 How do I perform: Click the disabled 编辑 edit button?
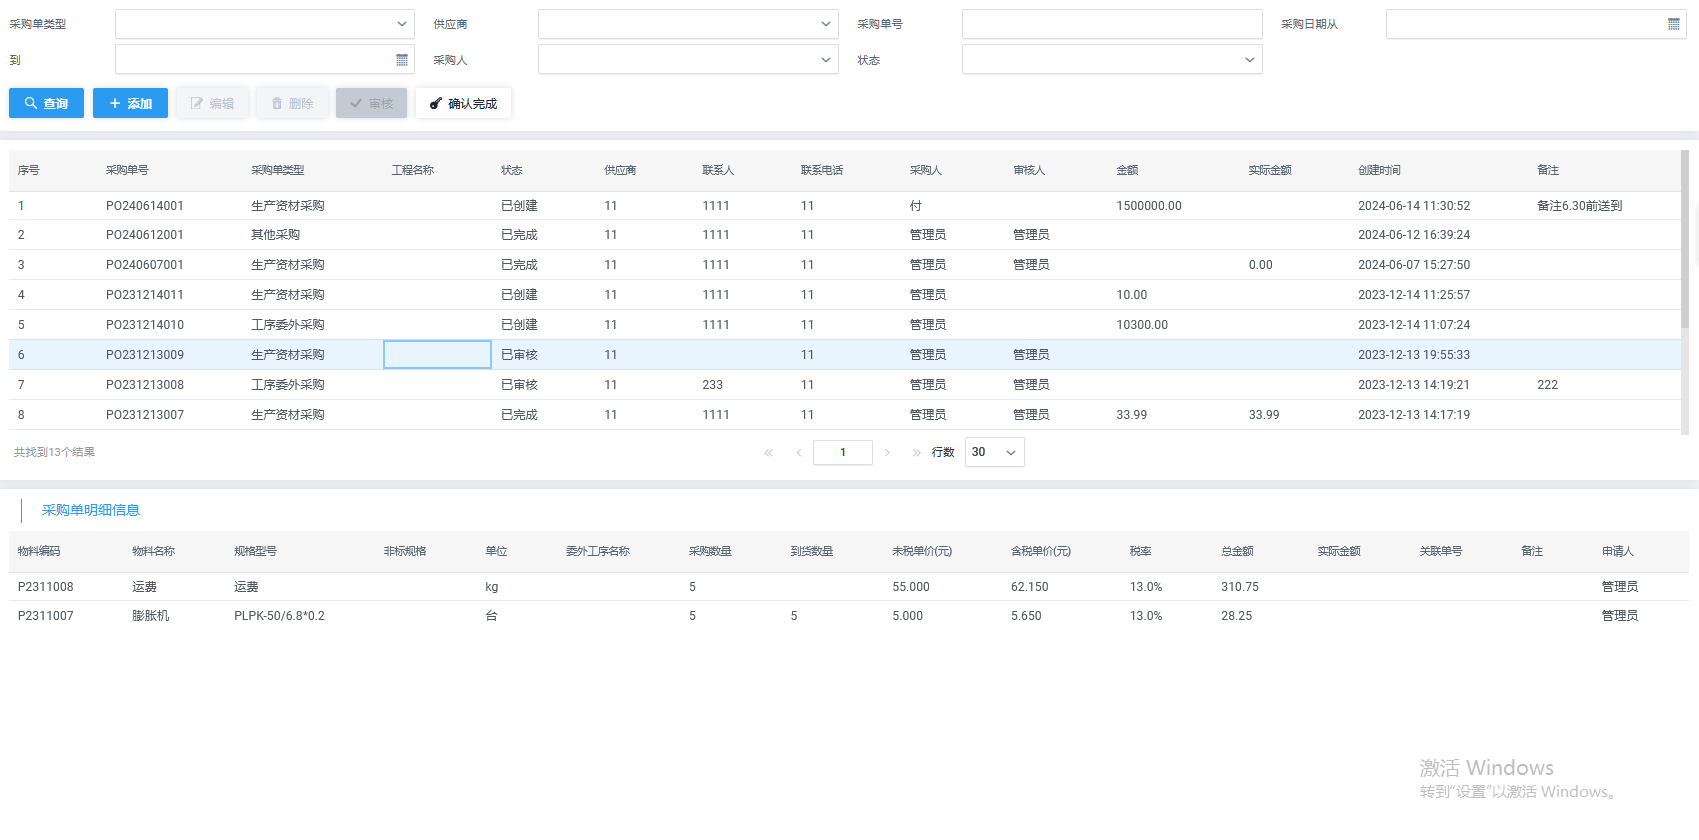coord(212,103)
